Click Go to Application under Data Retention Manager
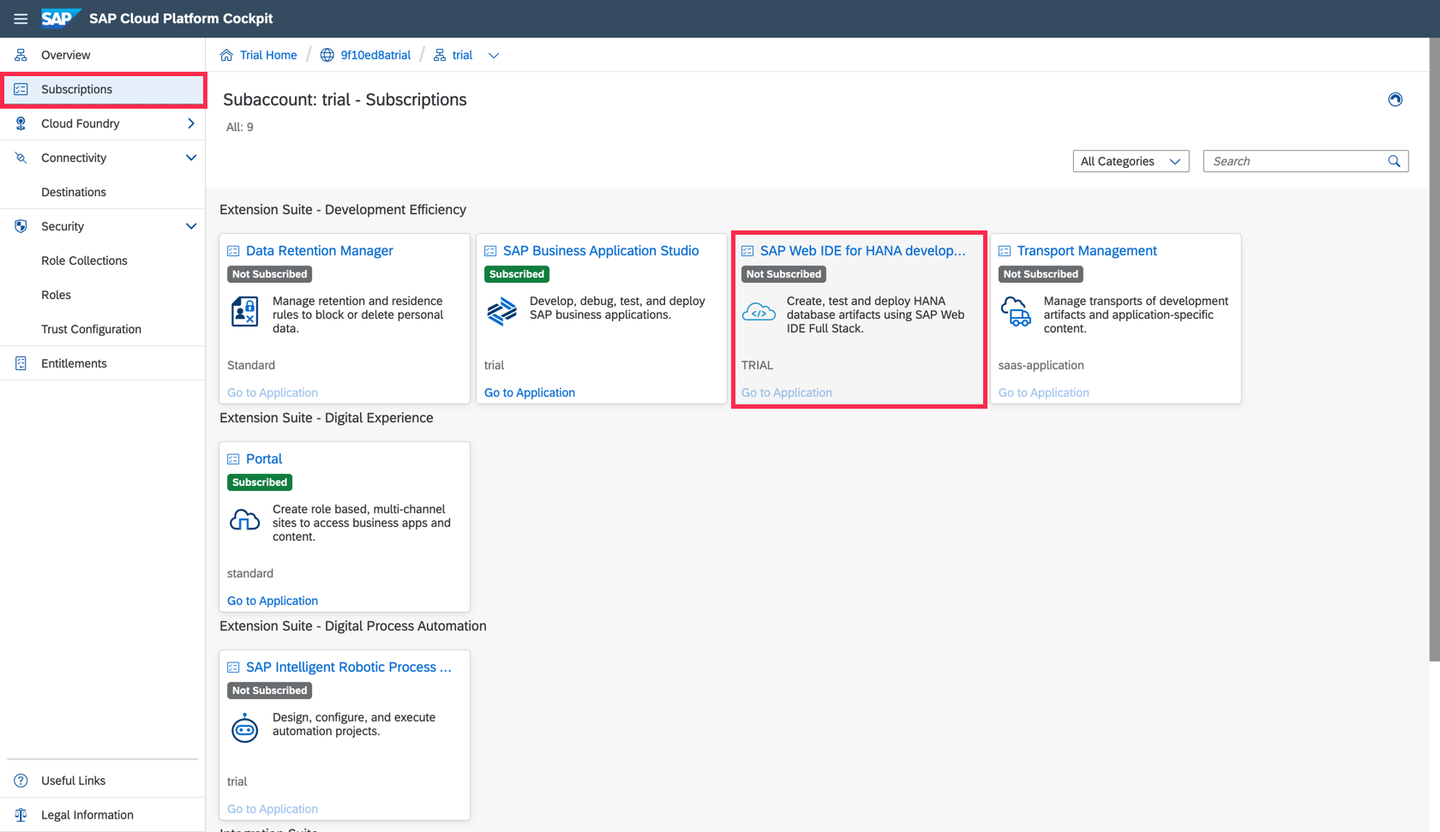The height and width of the screenshot is (832, 1440). [273, 393]
